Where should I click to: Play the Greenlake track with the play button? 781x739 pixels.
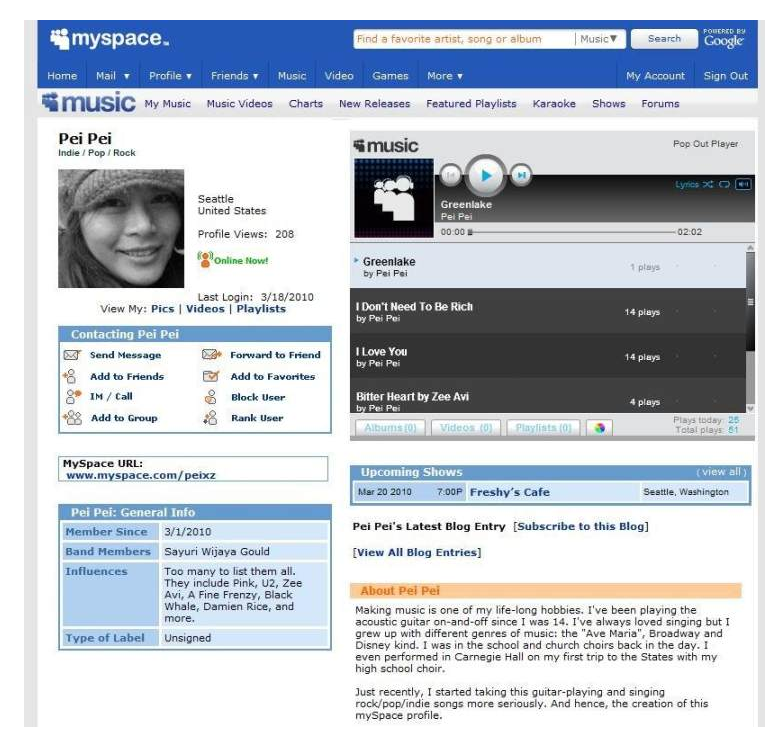pos(486,175)
